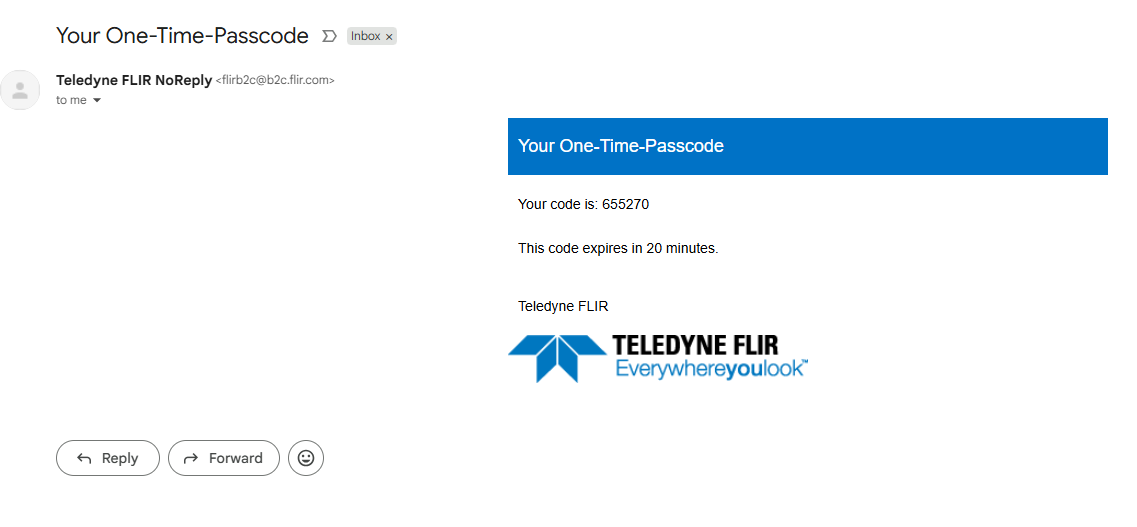Click the flirb2c@b2c.flir.com email address
The height and width of the screenshot is (527, 1137).
275,81
